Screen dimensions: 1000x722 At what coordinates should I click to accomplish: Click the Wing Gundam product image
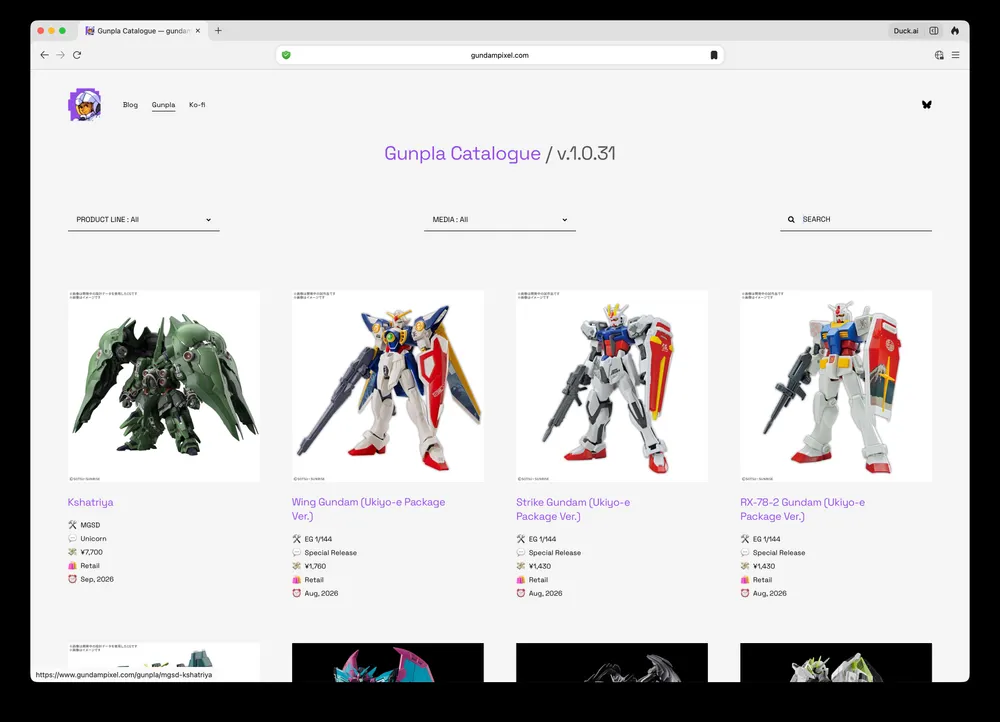click(388, 386)
